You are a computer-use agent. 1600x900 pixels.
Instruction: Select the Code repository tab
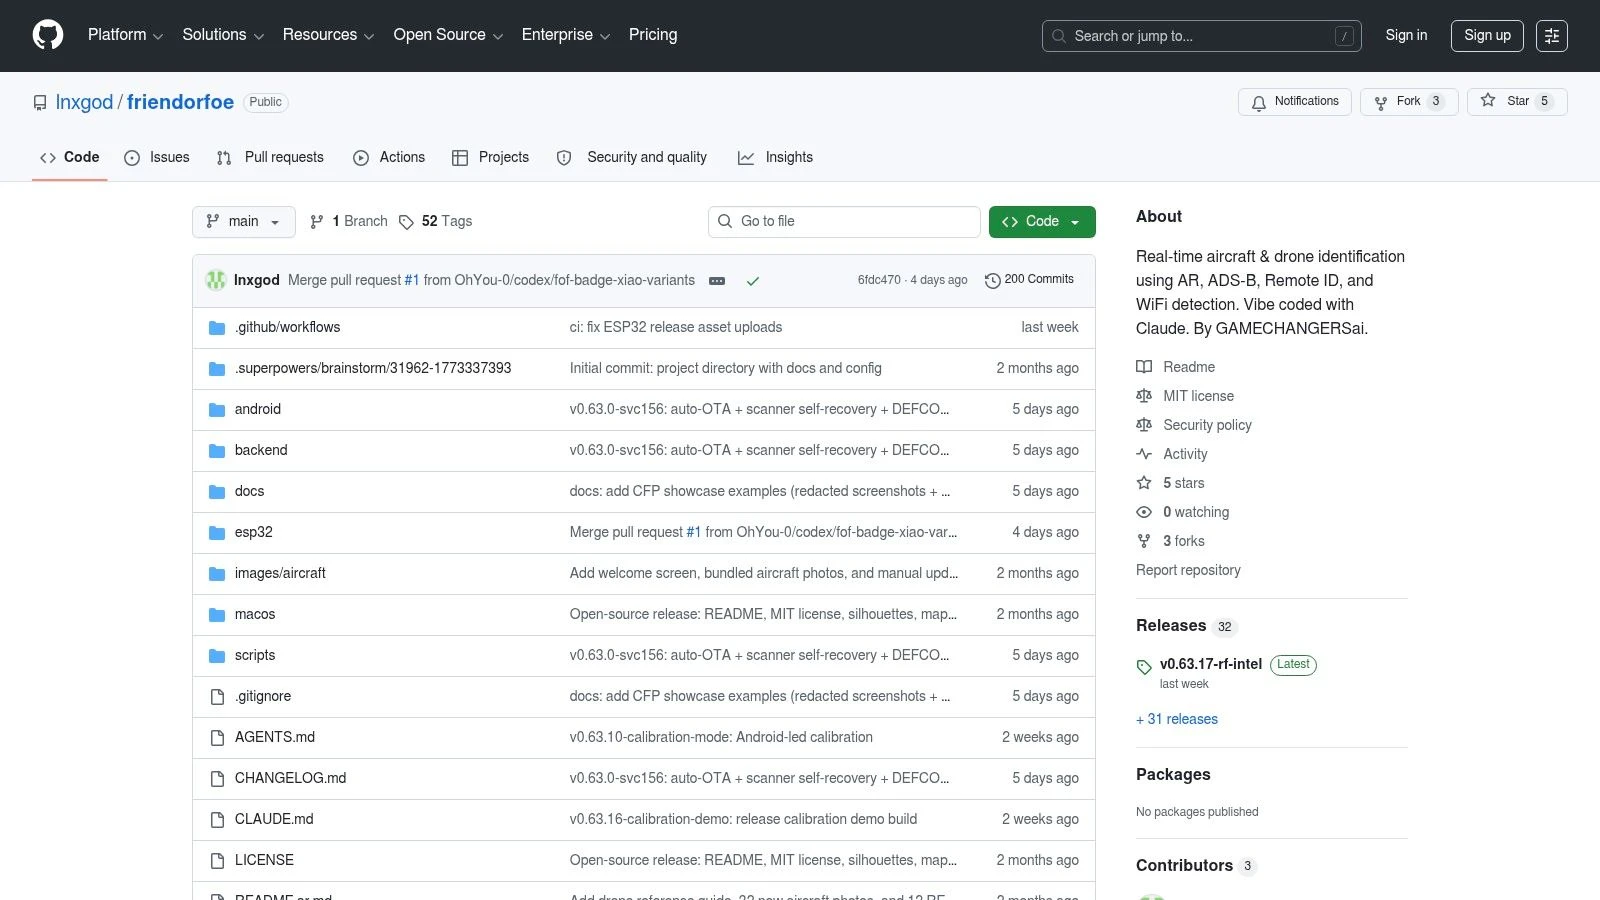(x=69, y=158)
